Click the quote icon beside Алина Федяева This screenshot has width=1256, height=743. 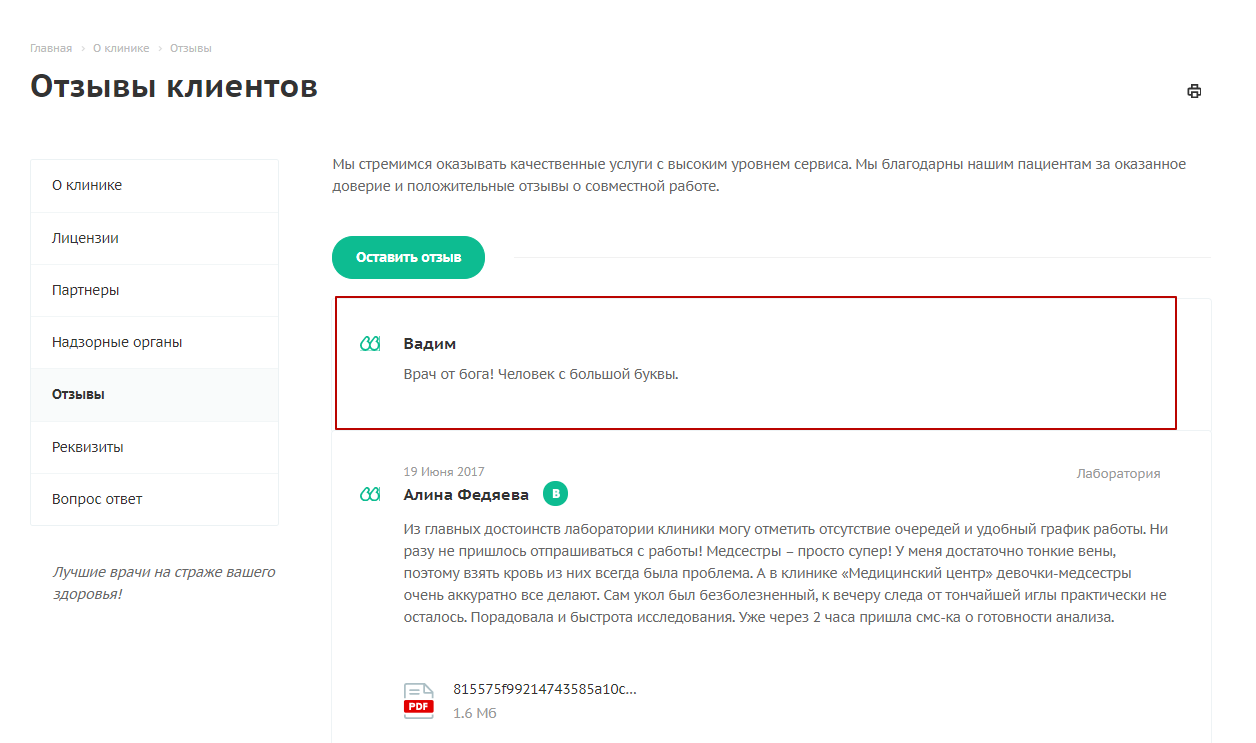[370, 495]
